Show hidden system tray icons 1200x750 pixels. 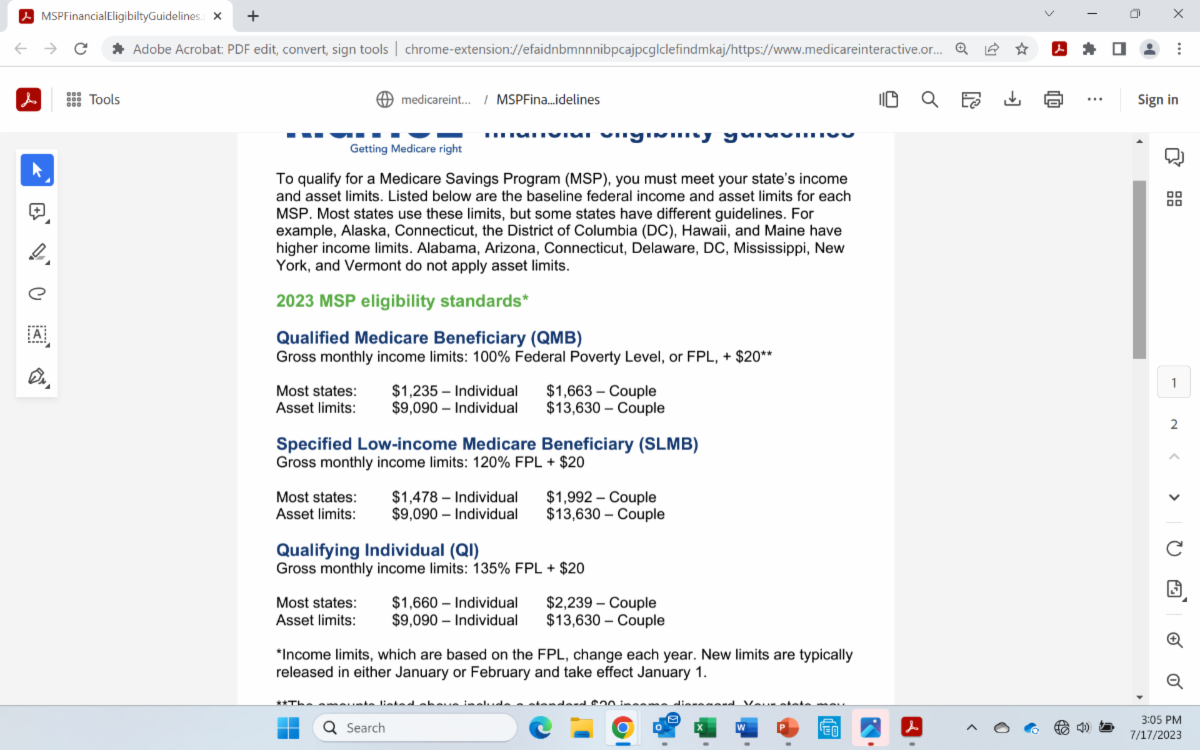pos(971,727)
